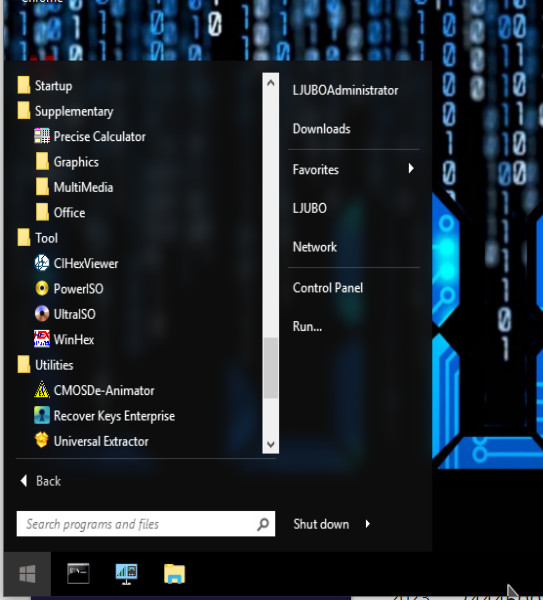This screenshot has width=543, height=600.
Task: Open the Network entry
Action: pos(315,247)
